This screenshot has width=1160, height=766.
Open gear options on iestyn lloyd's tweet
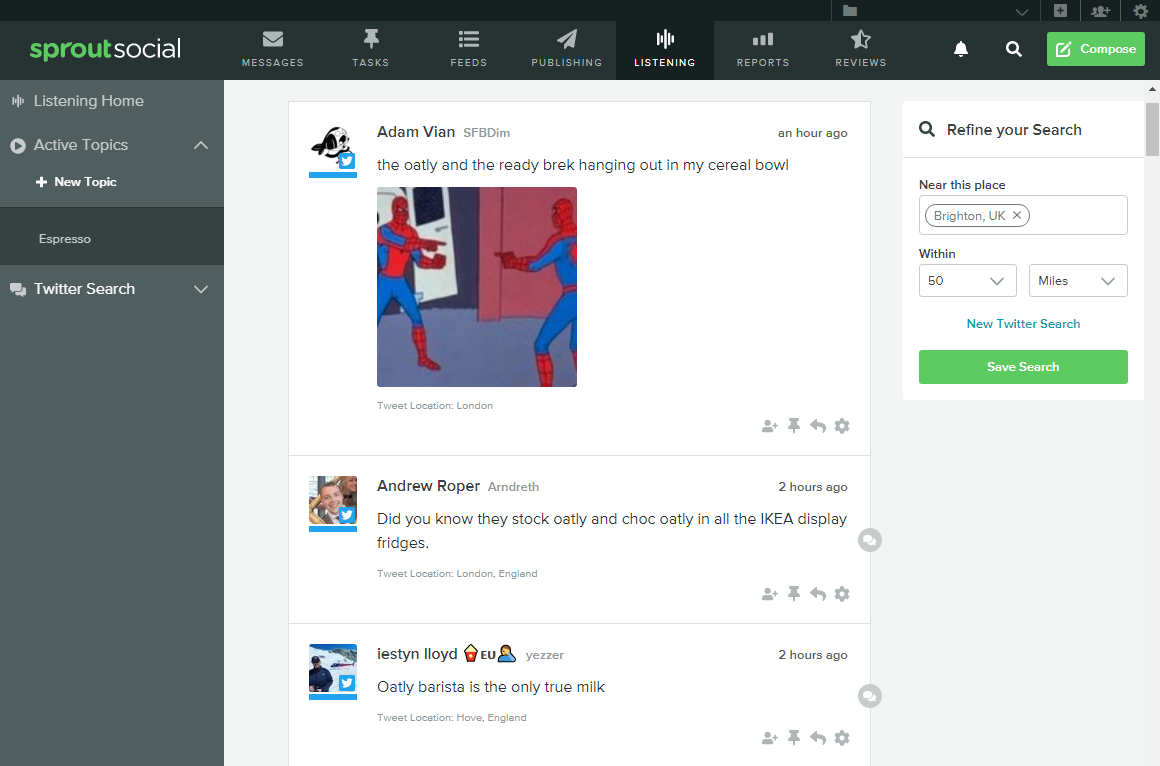click(x=842, y=737)
